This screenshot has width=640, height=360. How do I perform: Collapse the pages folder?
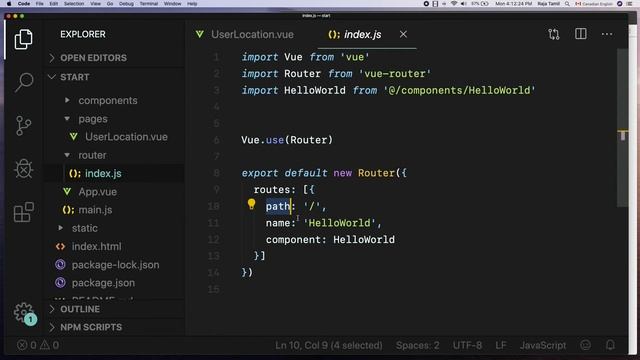(93, 119)
